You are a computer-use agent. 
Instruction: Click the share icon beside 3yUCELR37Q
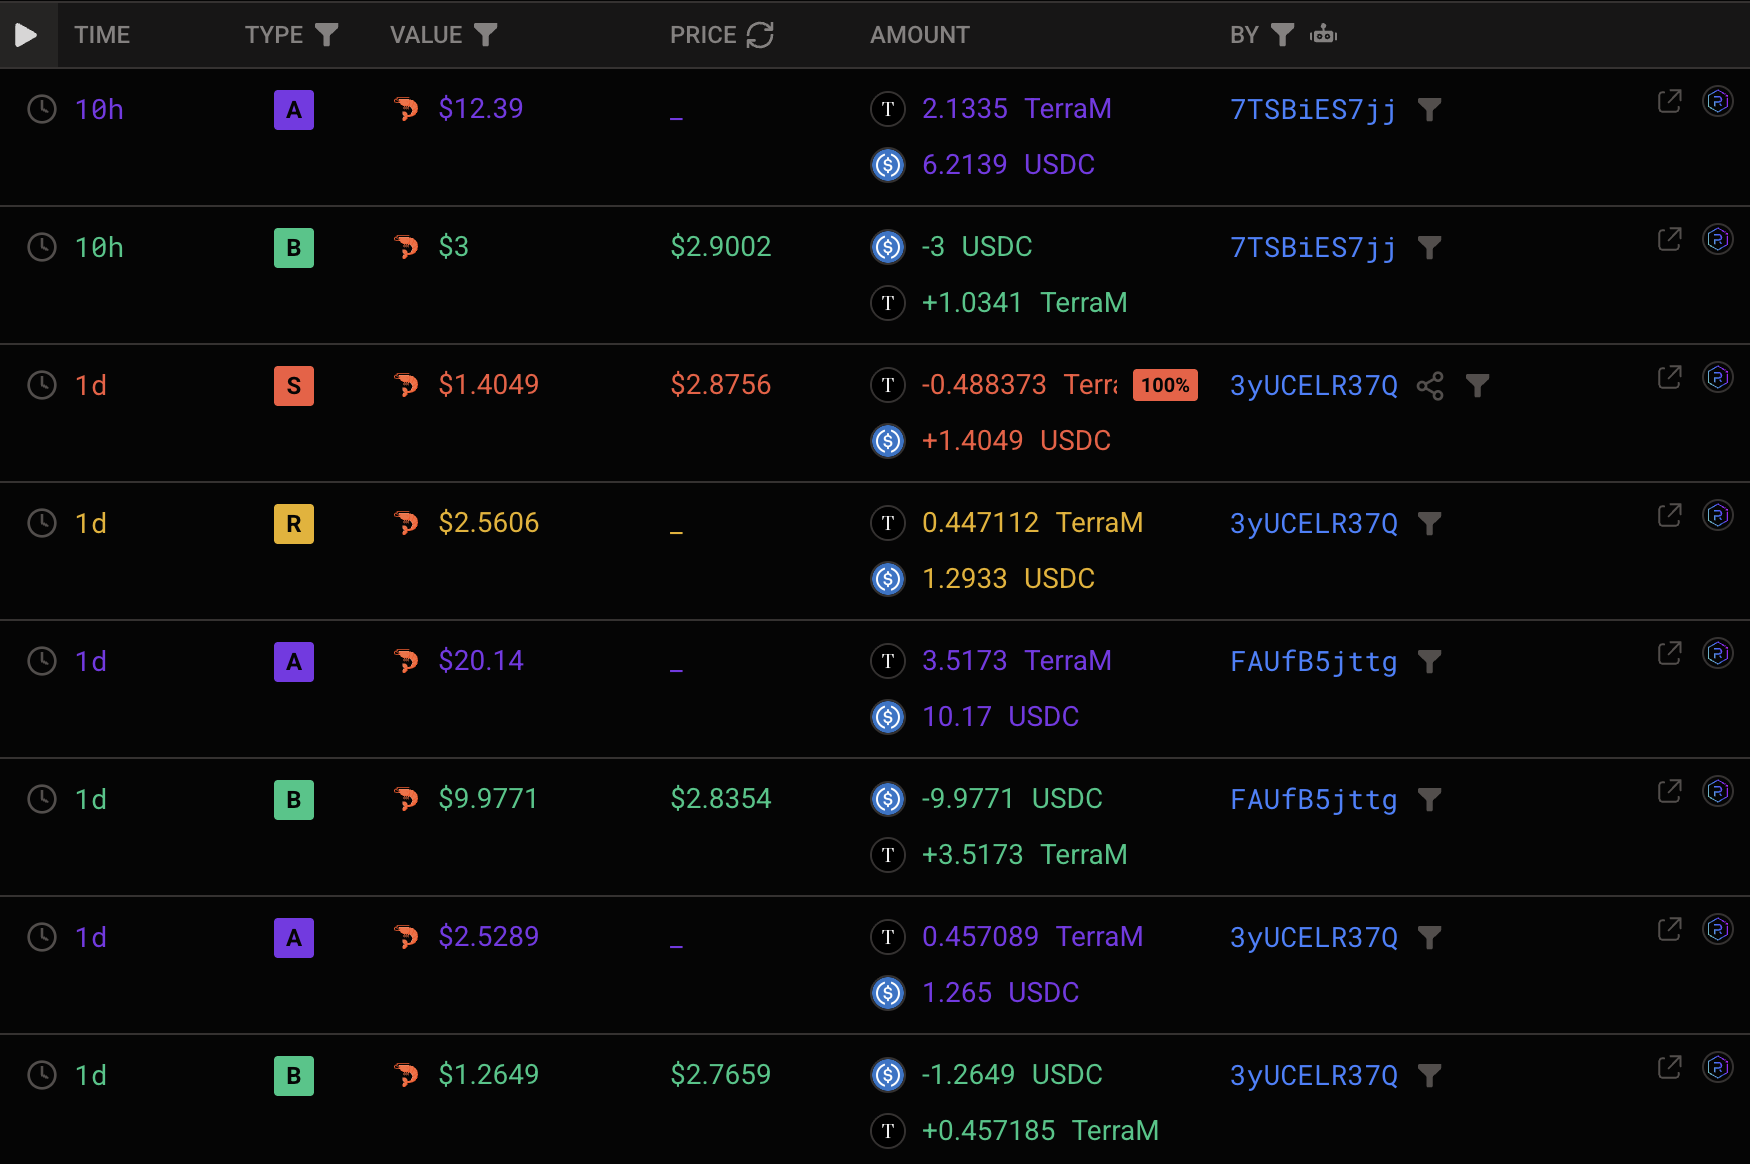(x=1430, y=386)
